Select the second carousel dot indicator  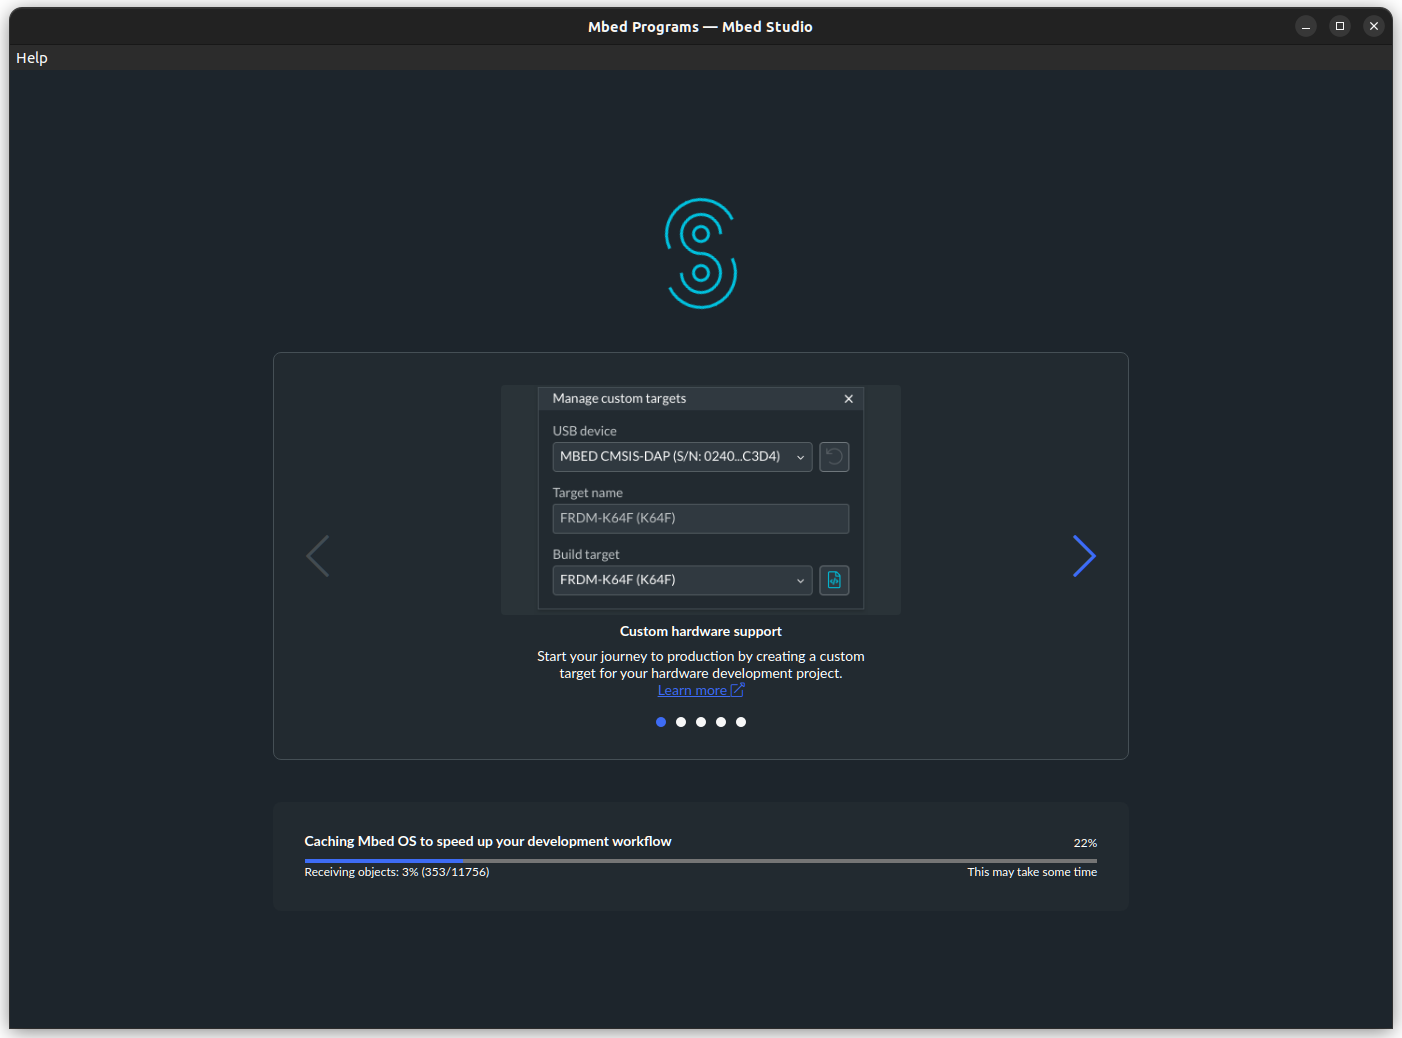[681, 722]
